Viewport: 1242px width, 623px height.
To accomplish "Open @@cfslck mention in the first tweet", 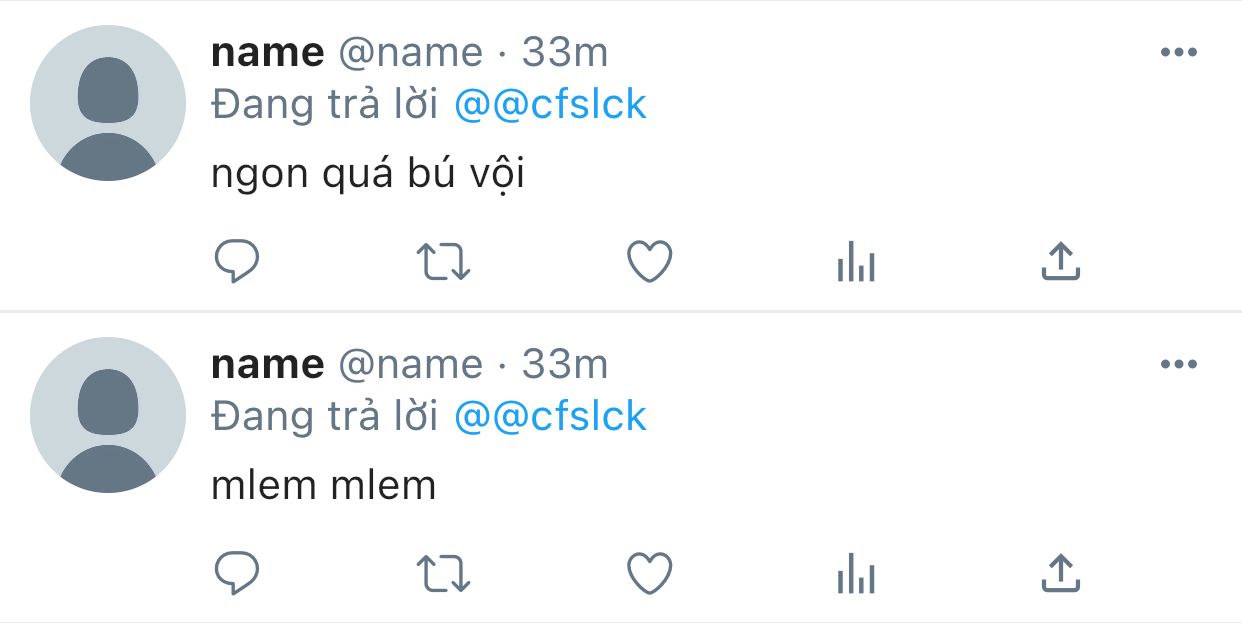I will coord(550,105).
